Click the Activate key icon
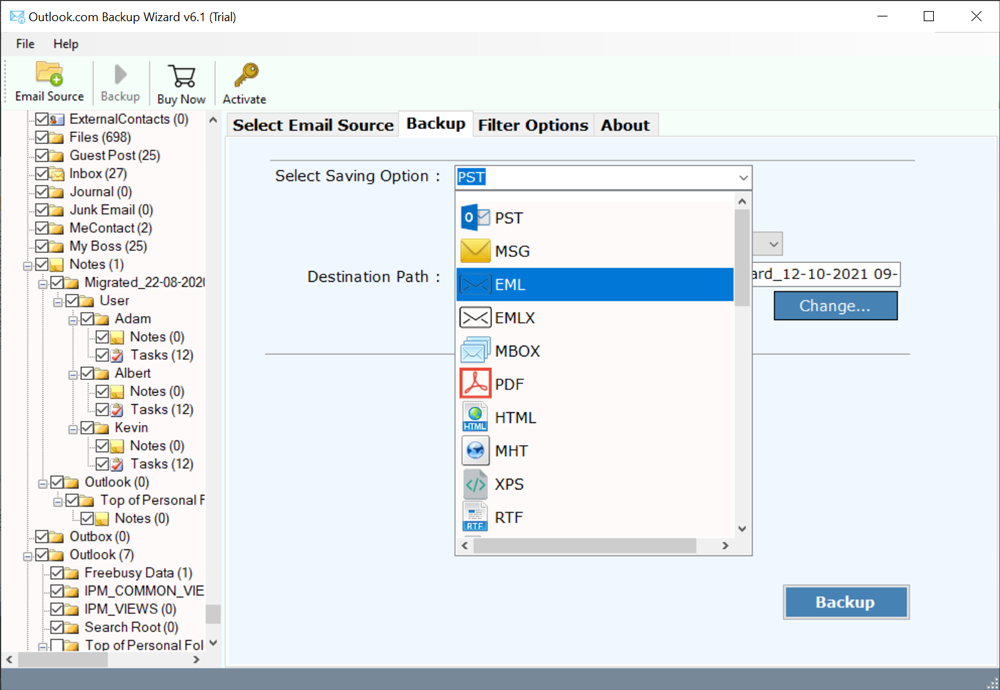This screenshot has height=690, width=1000. pyautogui.click(x=246, y=75)
